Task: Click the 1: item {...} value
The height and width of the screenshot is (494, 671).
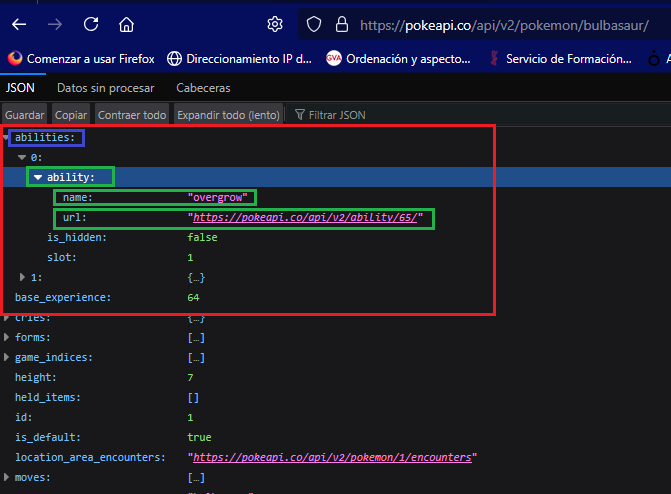Action: coord(196,277)
